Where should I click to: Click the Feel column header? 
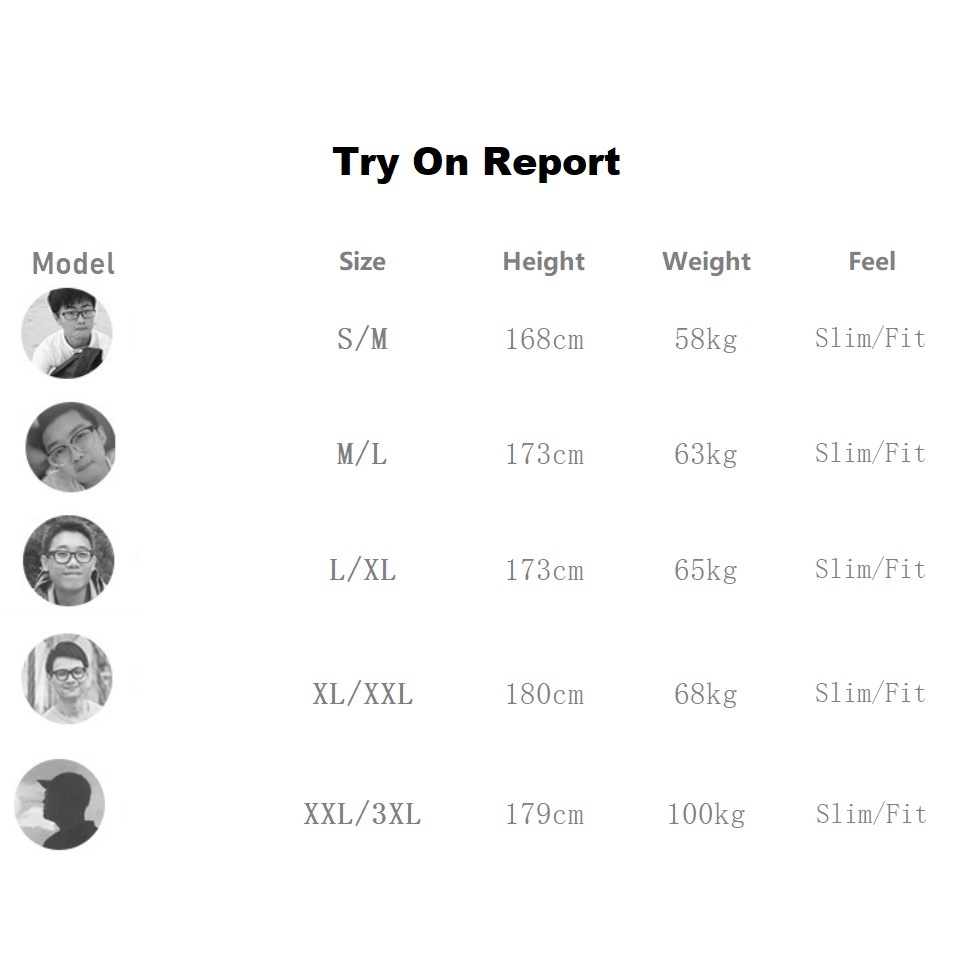click(871, 262)
